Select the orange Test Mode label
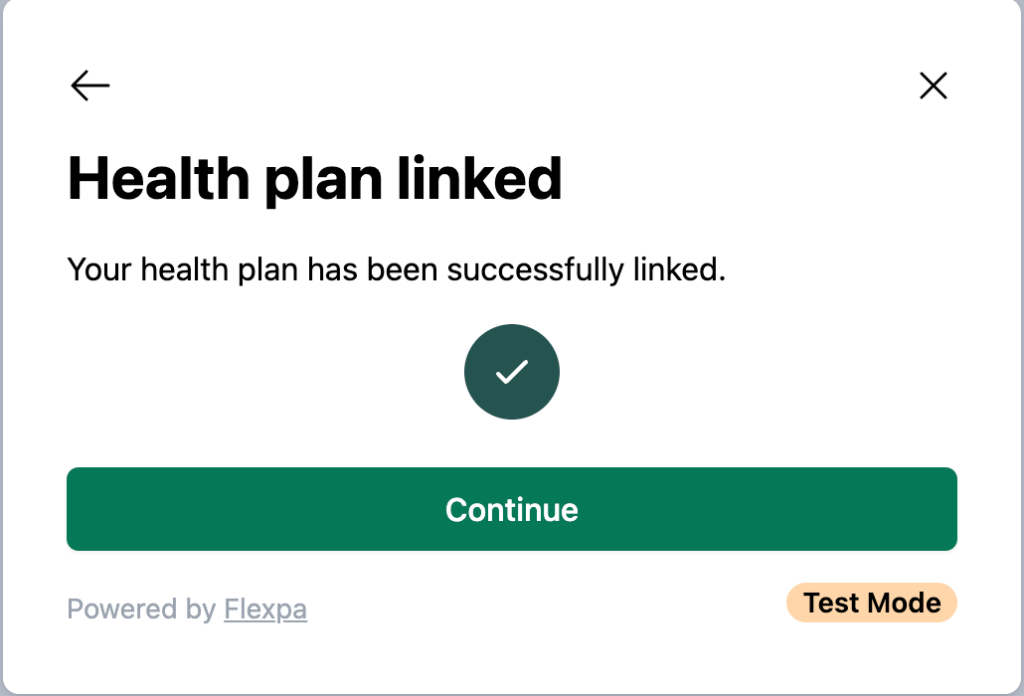The image size is (1024, 696). tap(871, 603)
